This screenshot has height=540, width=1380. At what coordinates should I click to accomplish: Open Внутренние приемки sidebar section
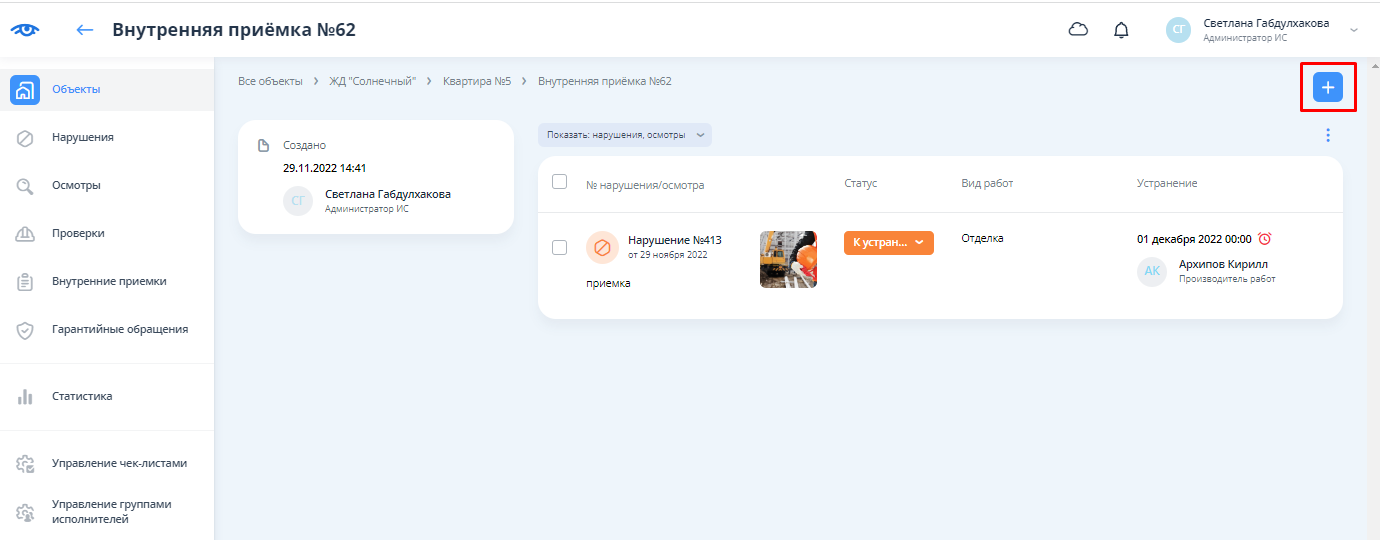coord(109,281)
